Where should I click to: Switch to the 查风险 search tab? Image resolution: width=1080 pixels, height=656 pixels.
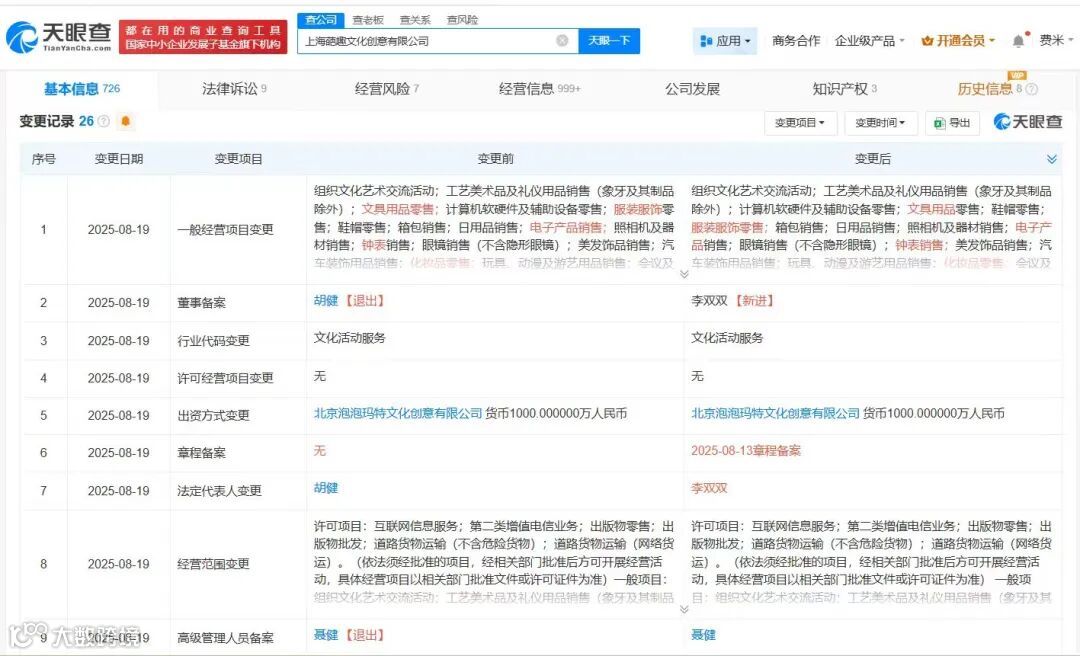tap(462, 20)
